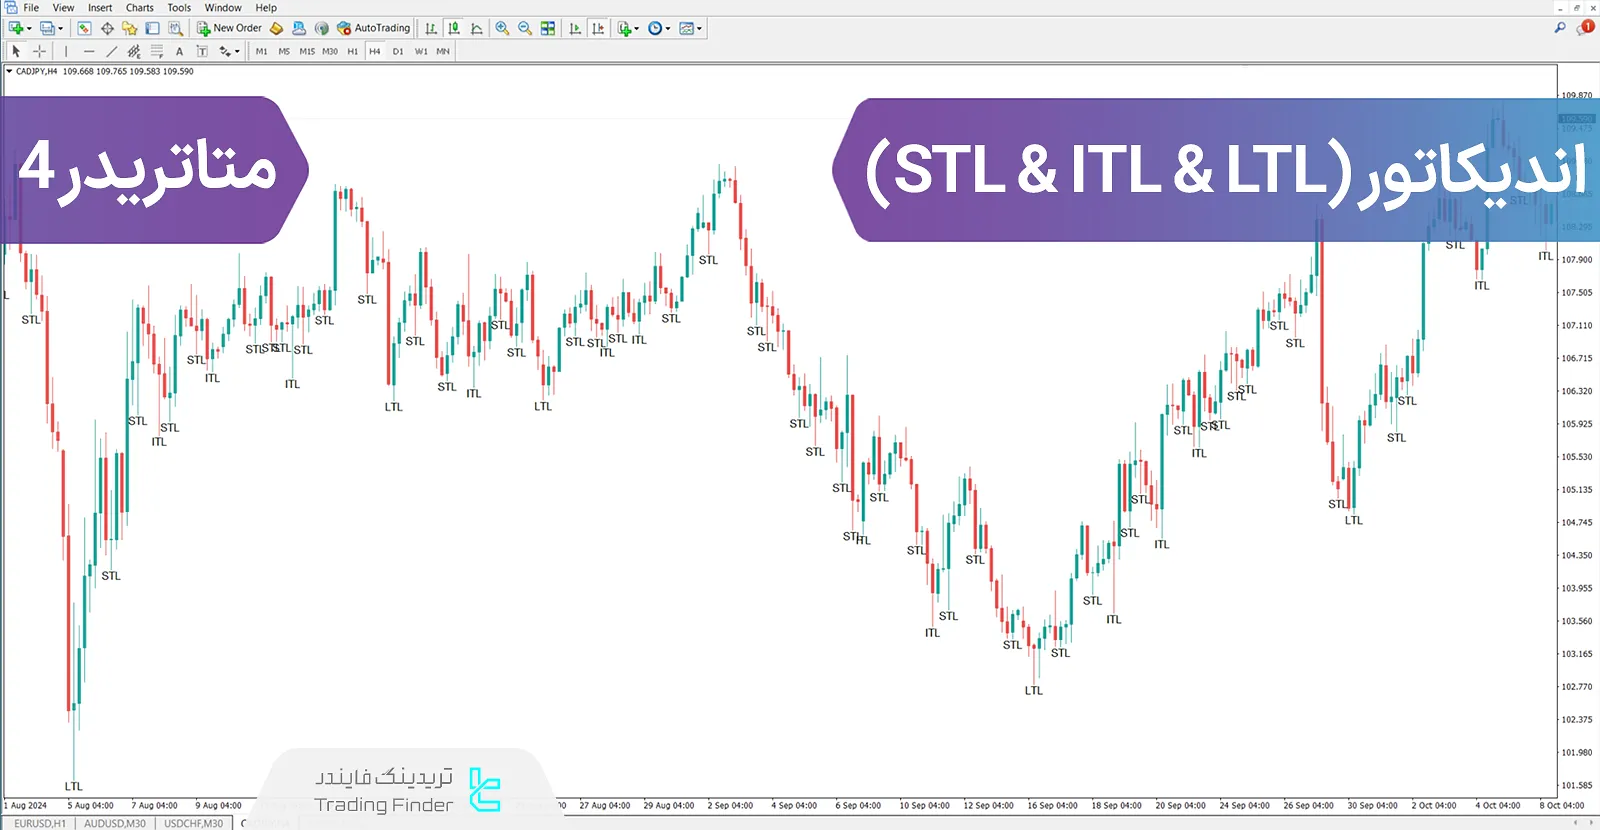Open a new chart with the New Chart icon
Screen dimensions: 1600x830
pyautogui.click(x=15, y=28)
